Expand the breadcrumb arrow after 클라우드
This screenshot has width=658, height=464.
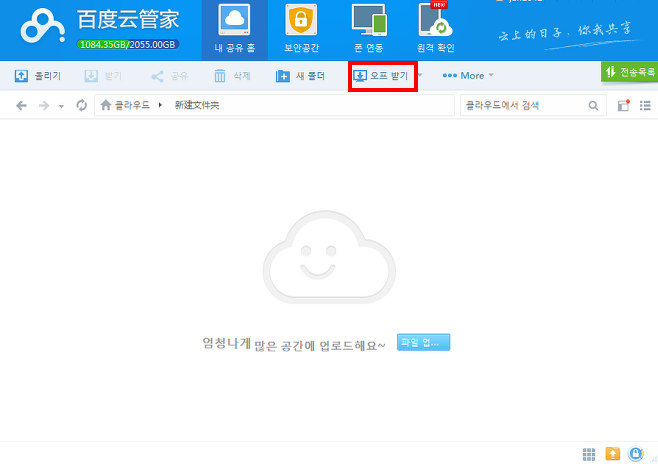click(160, 105)
